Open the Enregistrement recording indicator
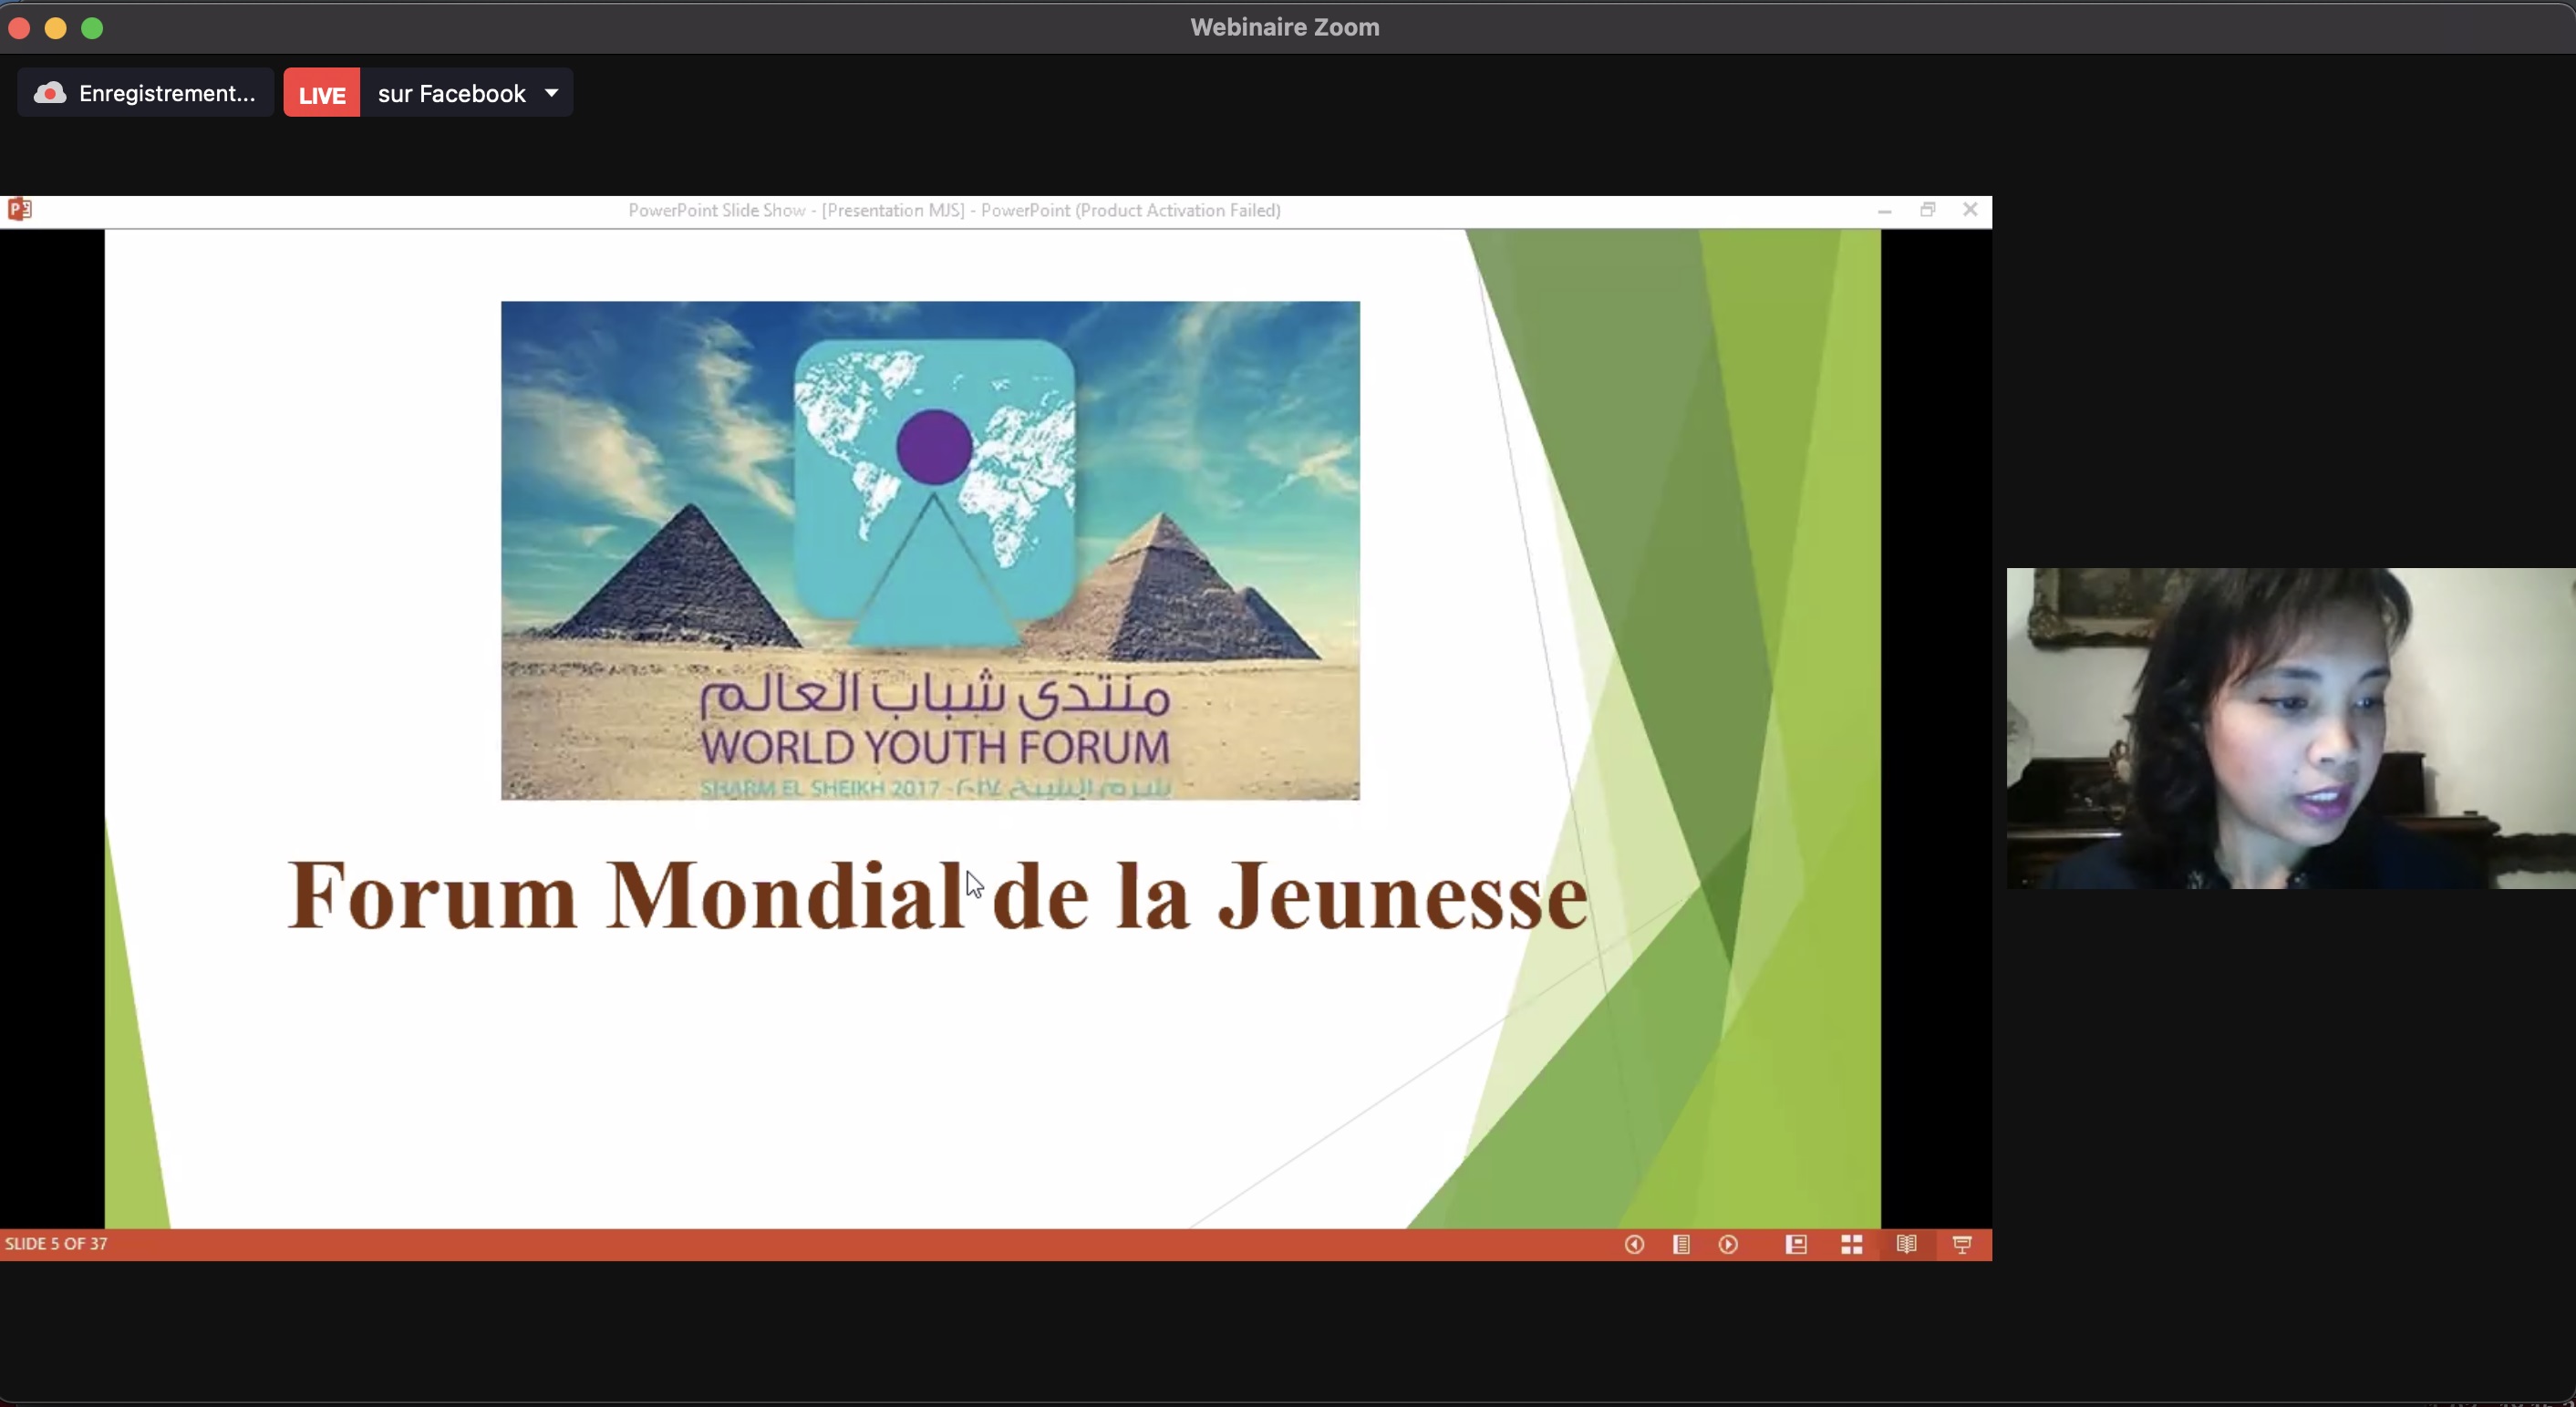 click(166, 93)
